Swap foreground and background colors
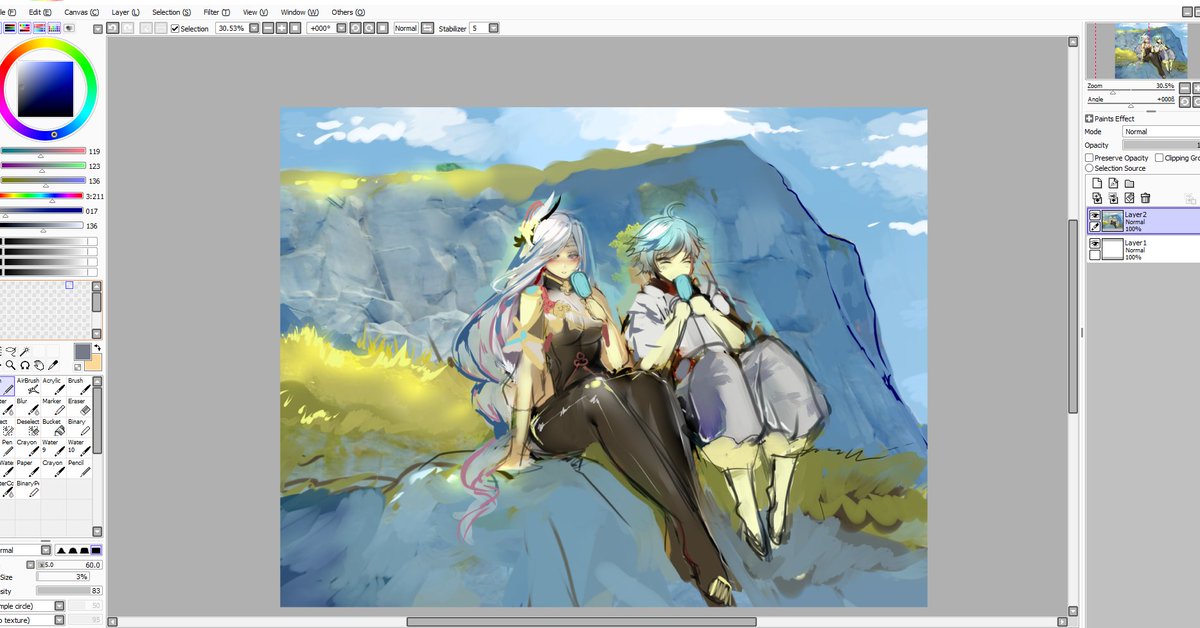Screen dimensions: 1200x628 (x=97, y=347)
